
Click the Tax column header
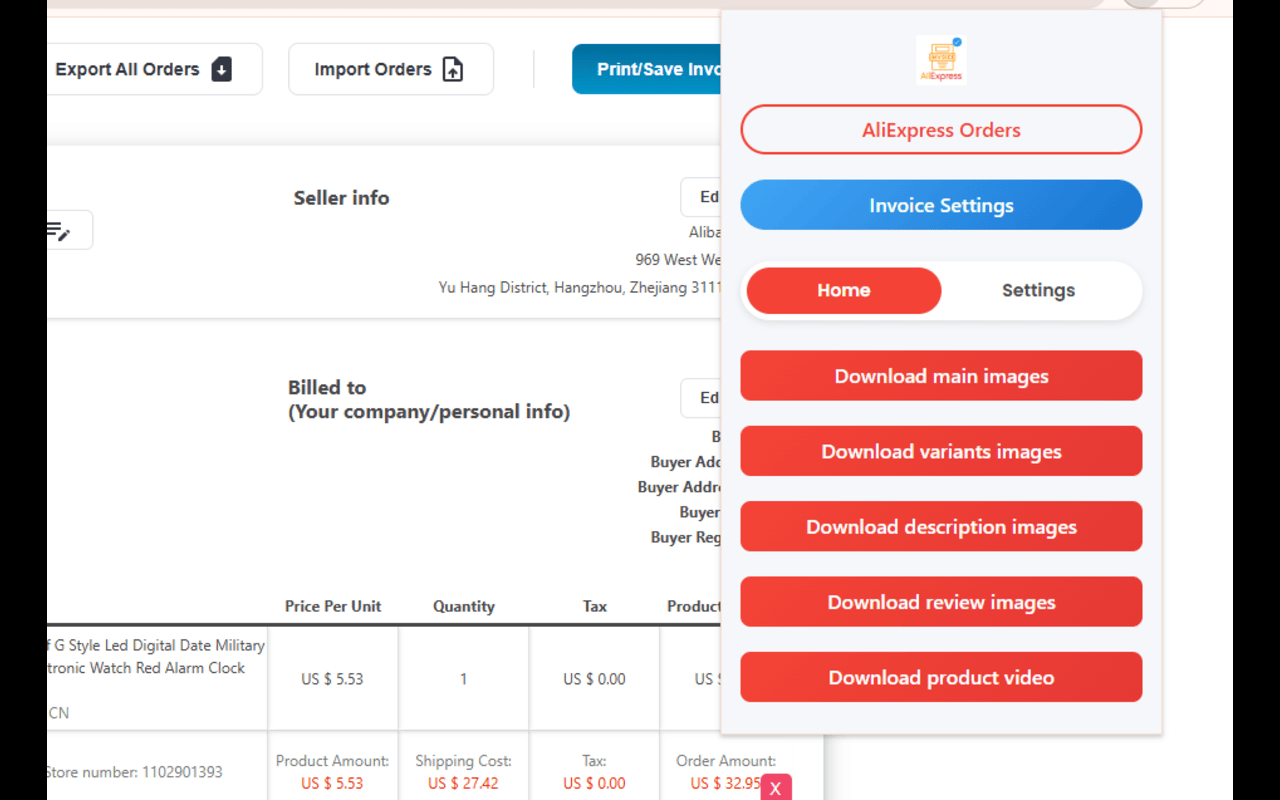point(595,606)
